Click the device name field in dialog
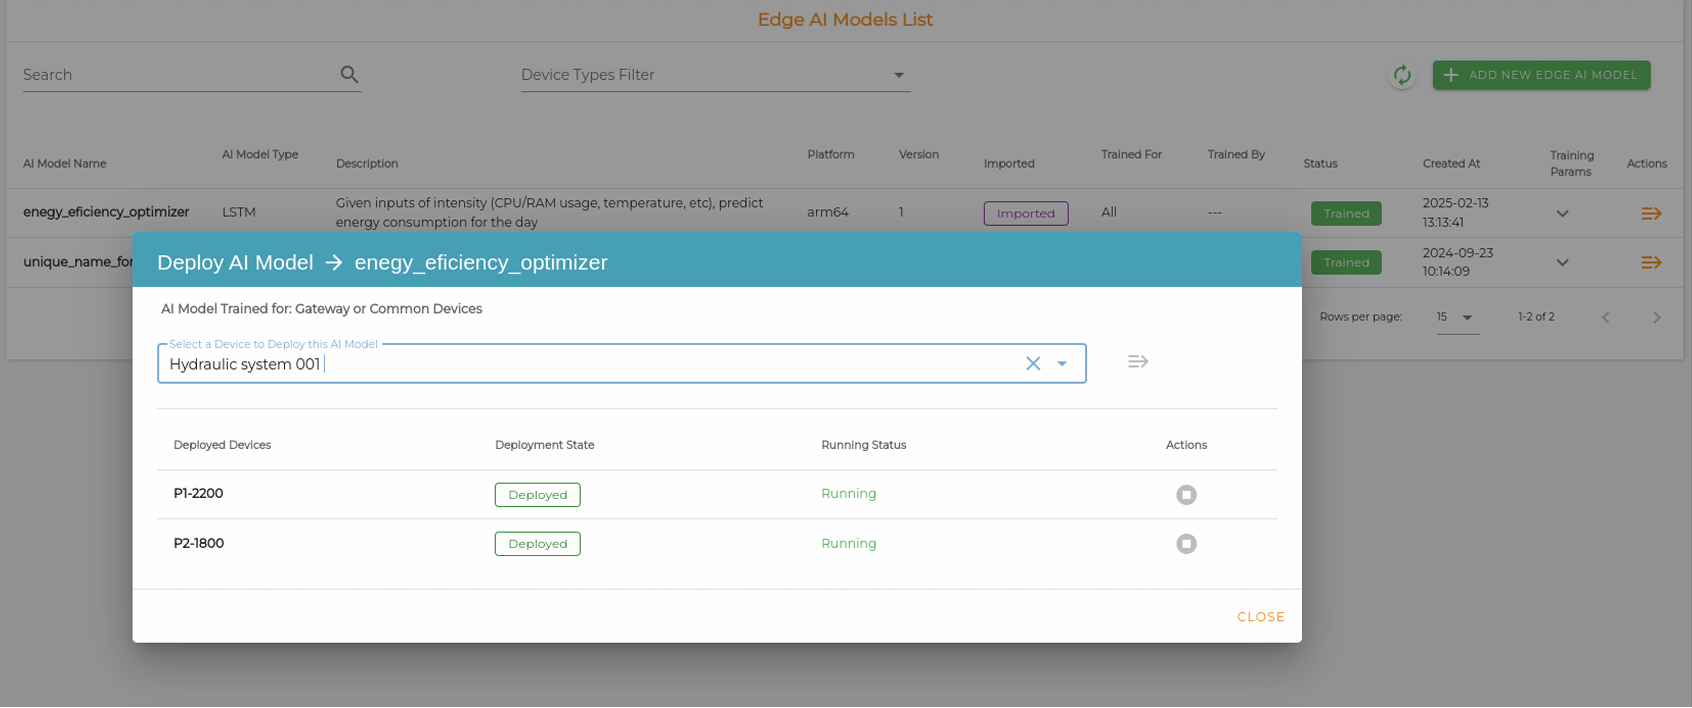 [590, 364]
